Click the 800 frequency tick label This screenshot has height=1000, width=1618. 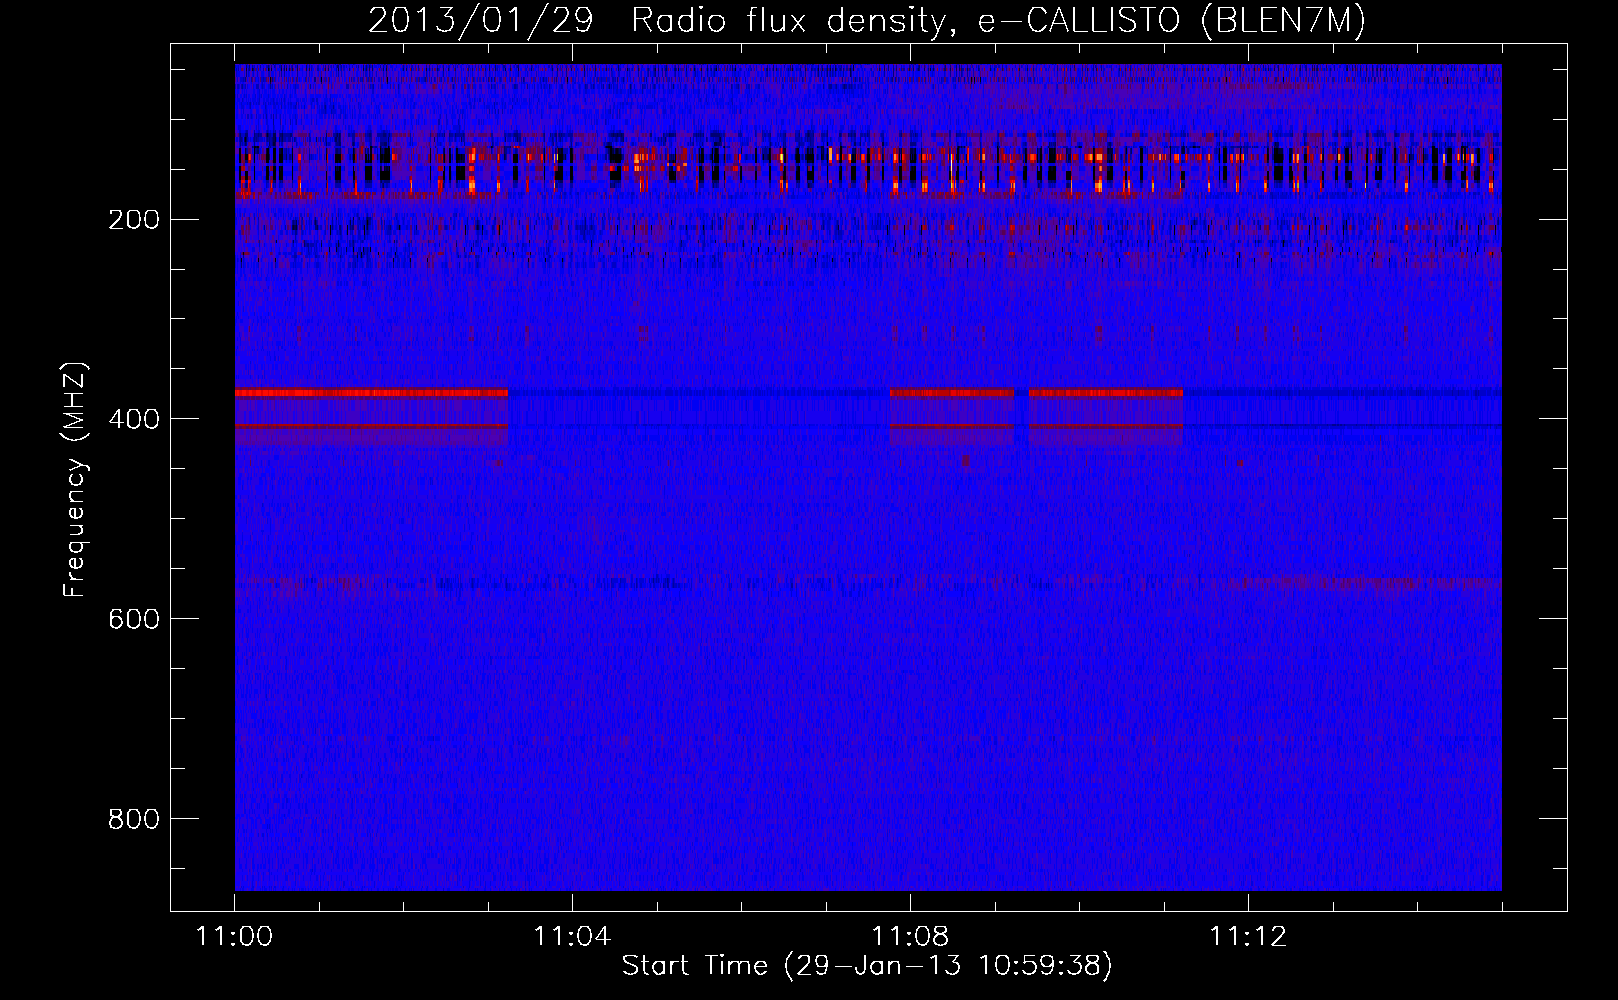(133, 819)
